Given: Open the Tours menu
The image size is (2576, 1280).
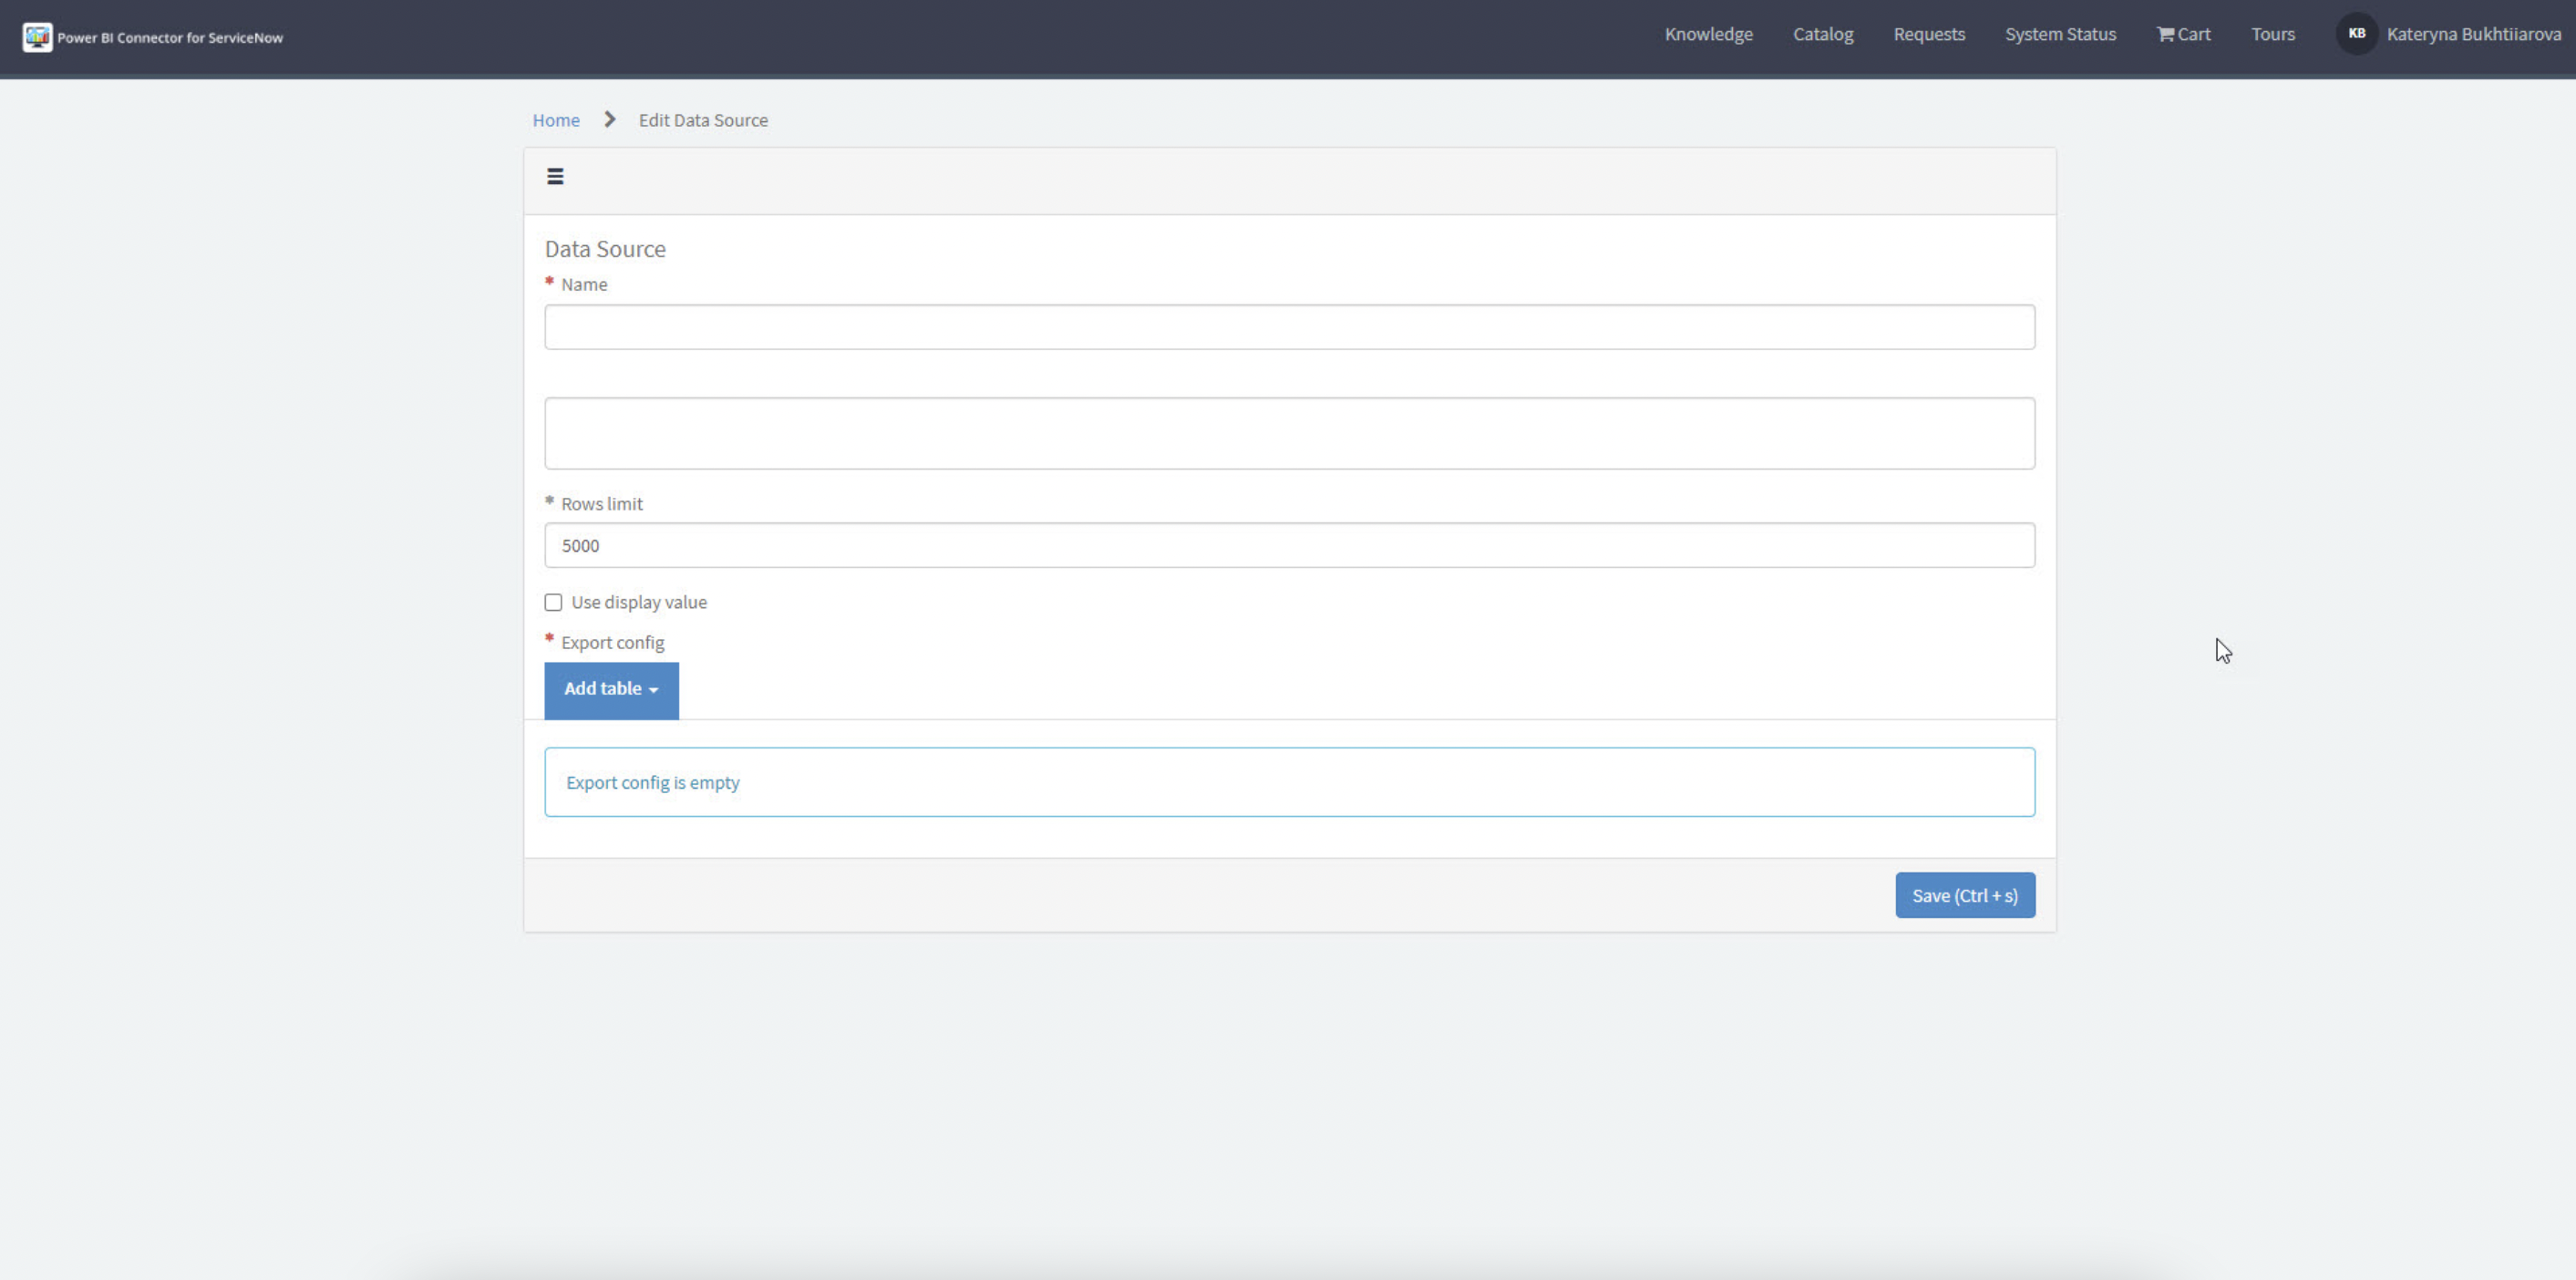Looking at the screenshot, I should (2273, 33).
